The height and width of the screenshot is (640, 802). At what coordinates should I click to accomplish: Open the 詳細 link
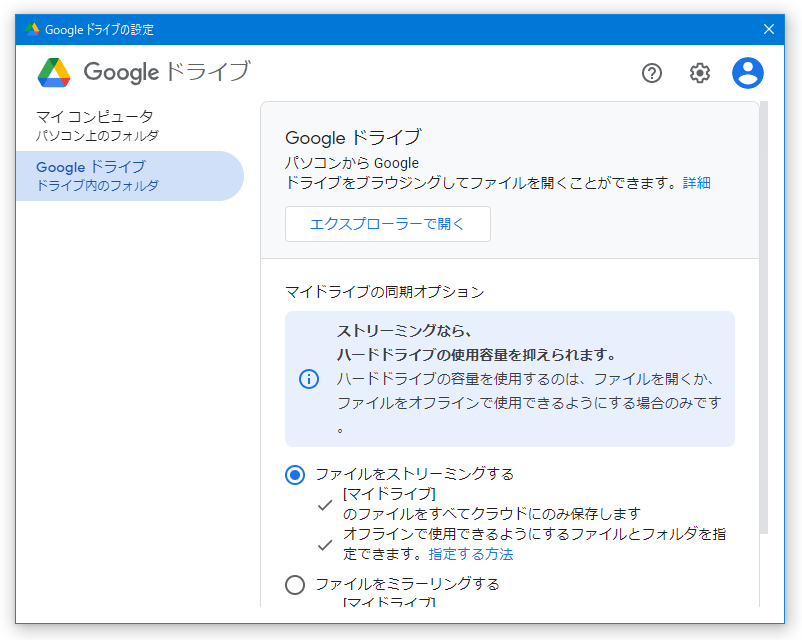click(x=697, y=183)
